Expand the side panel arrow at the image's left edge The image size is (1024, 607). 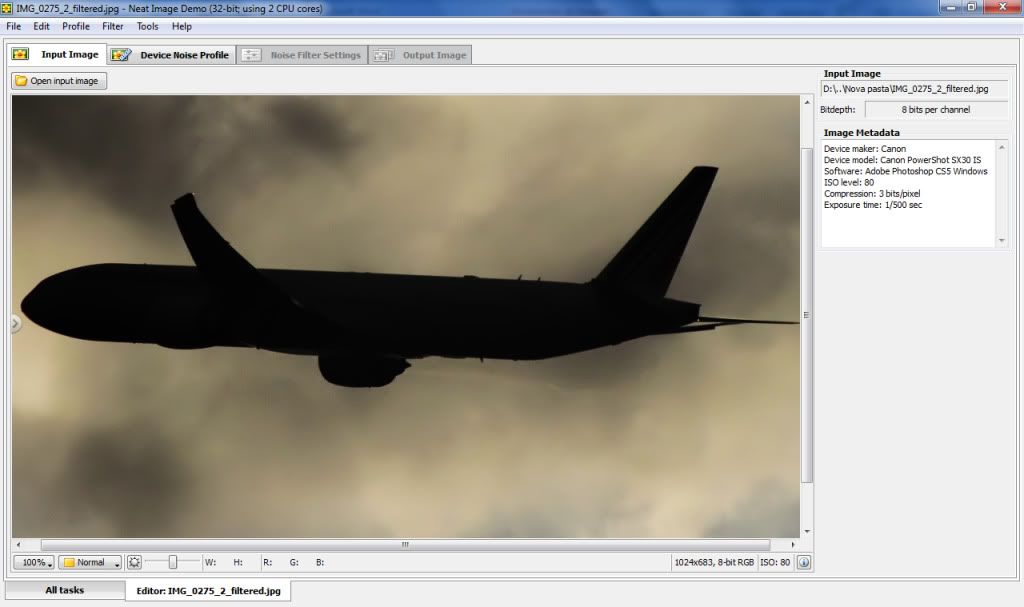click(16, 323)
